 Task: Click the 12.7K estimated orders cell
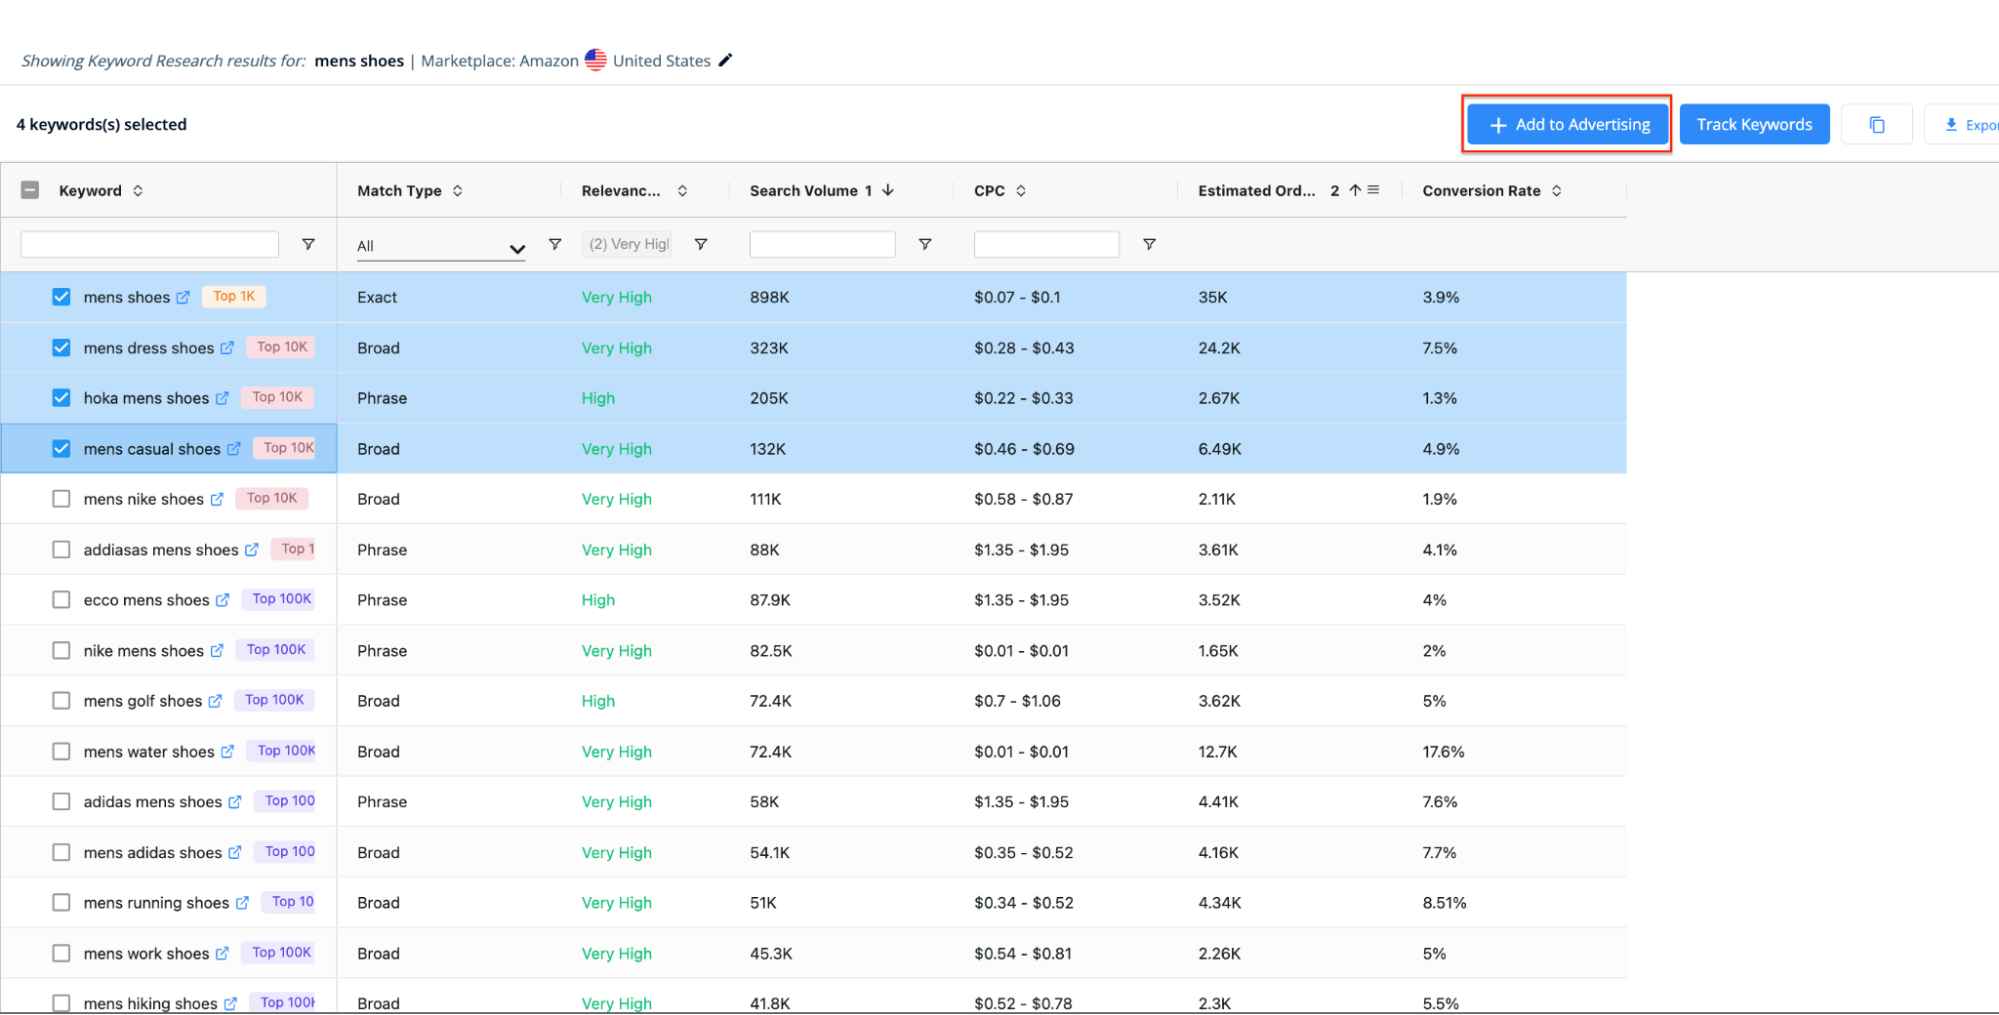1218,752
